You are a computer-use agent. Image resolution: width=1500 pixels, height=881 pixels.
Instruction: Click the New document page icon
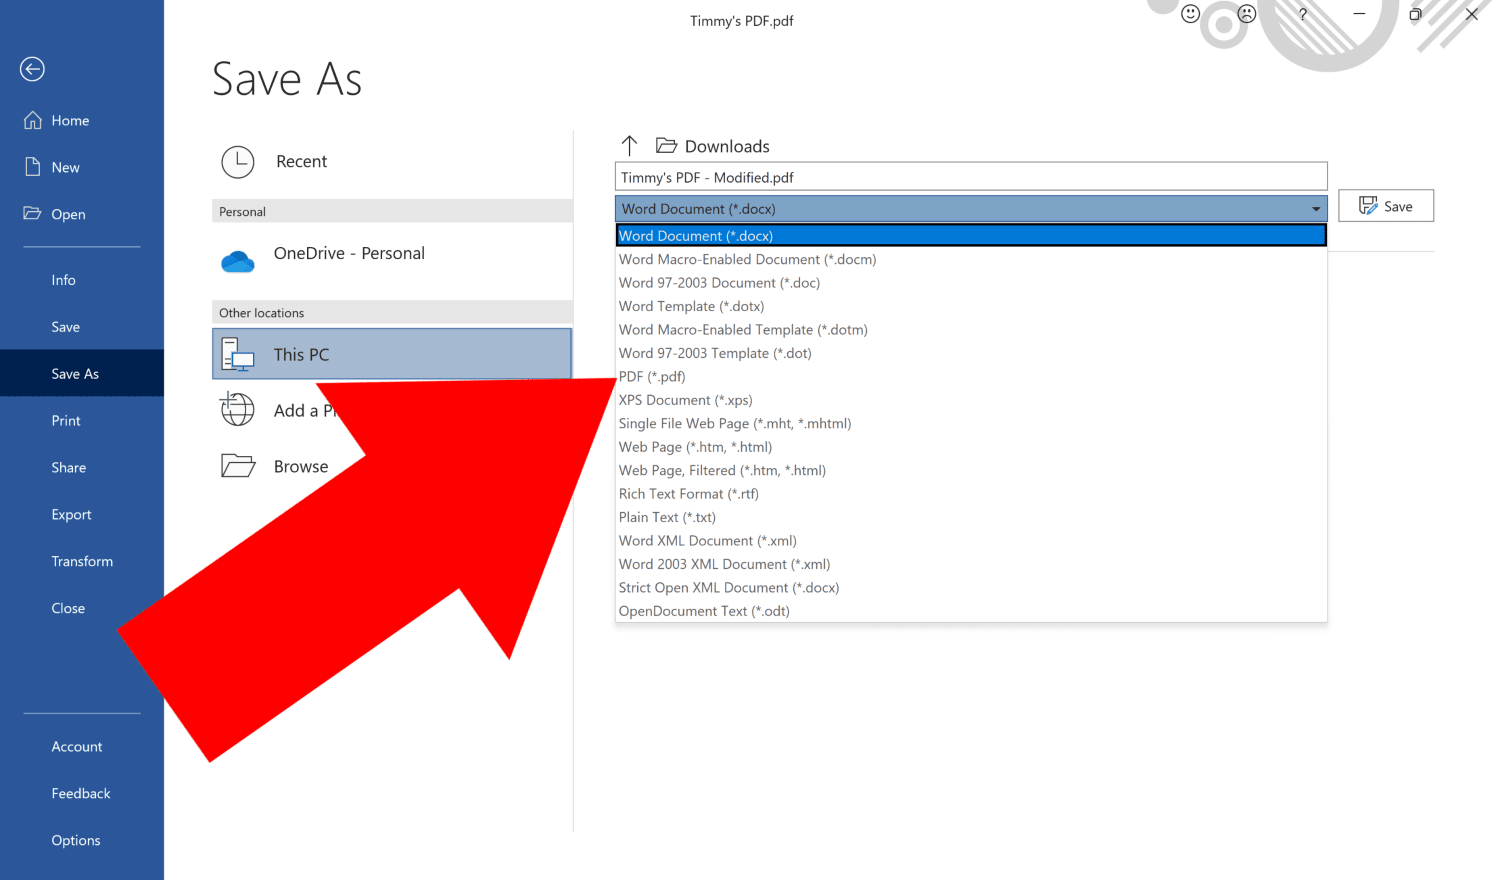coord(33,167)
